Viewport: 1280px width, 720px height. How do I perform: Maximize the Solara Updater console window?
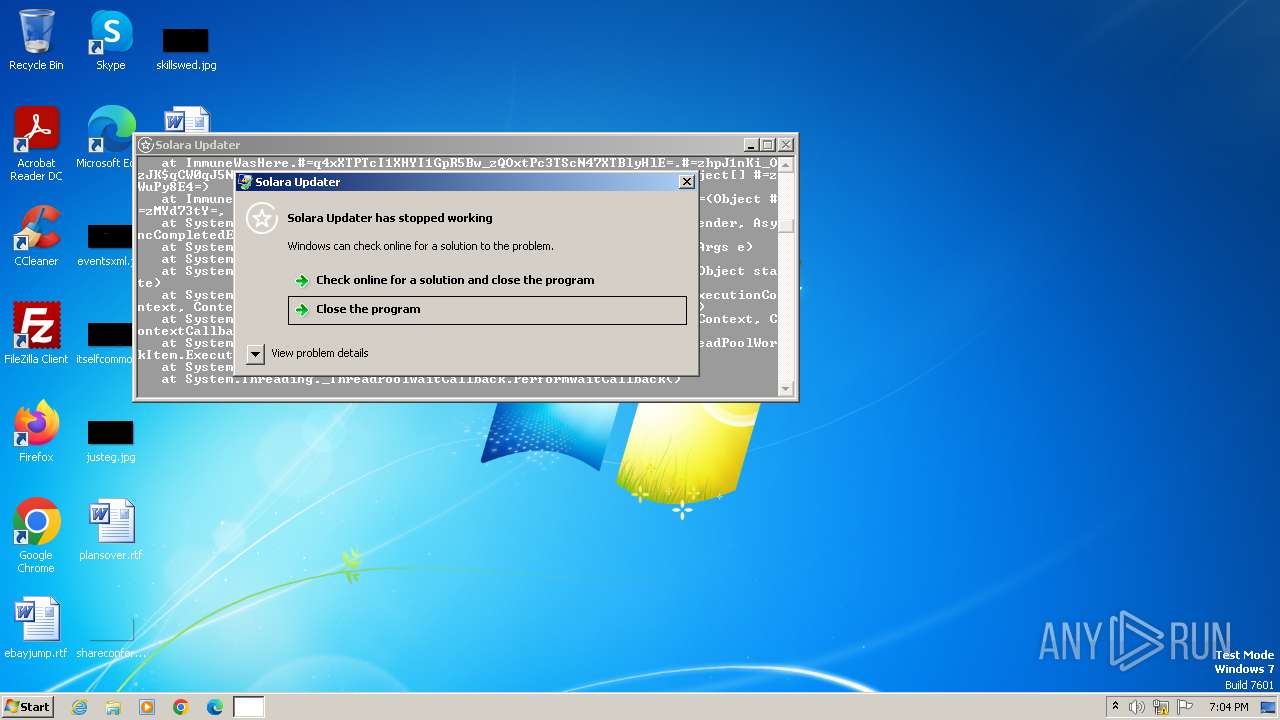[767, 145]
